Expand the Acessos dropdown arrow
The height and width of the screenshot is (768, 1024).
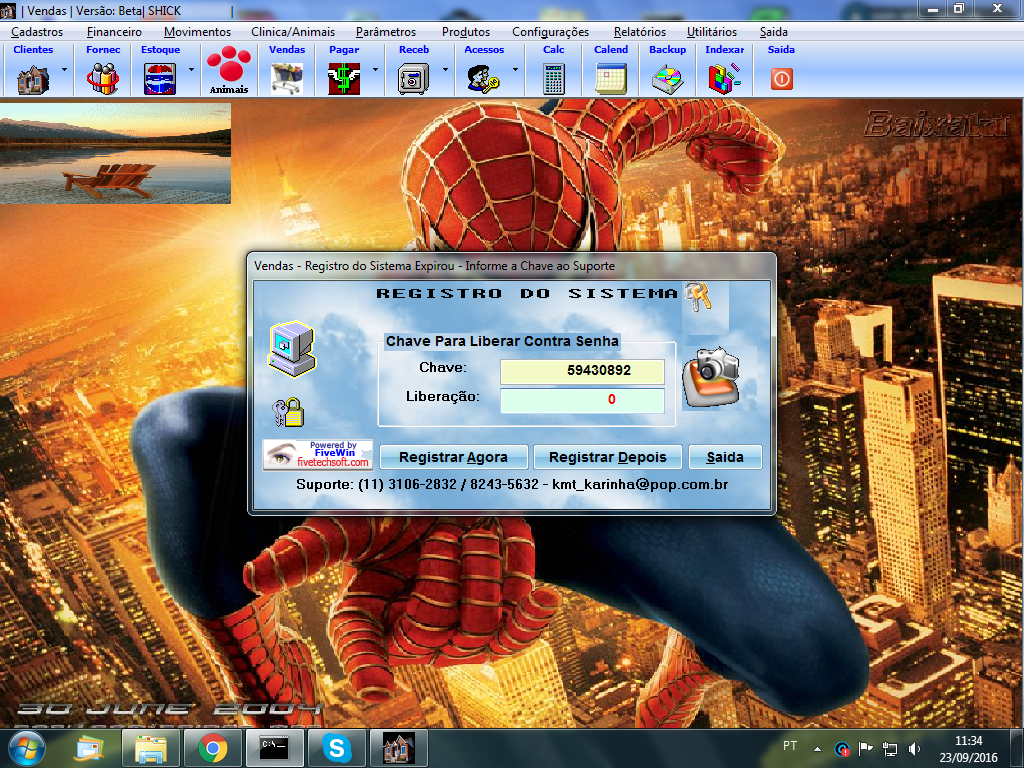pyautogui.click(x=515, y=70)
